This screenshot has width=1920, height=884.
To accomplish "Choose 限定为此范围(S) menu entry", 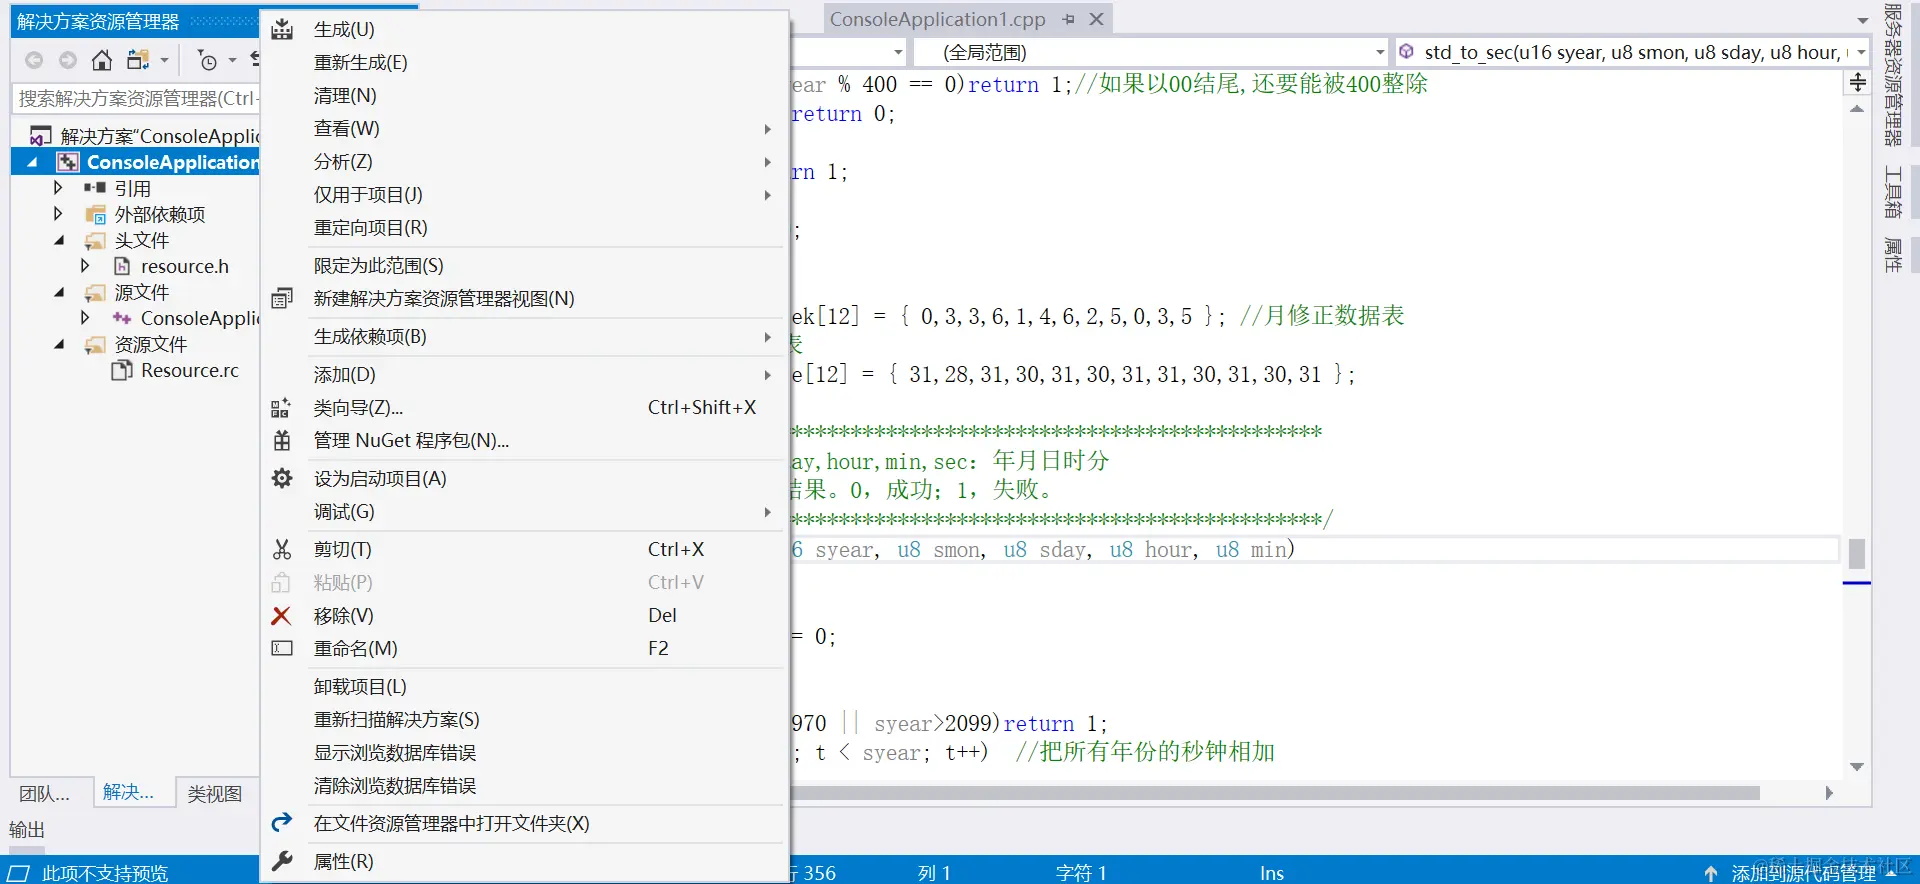I will [x=526, y=266].
